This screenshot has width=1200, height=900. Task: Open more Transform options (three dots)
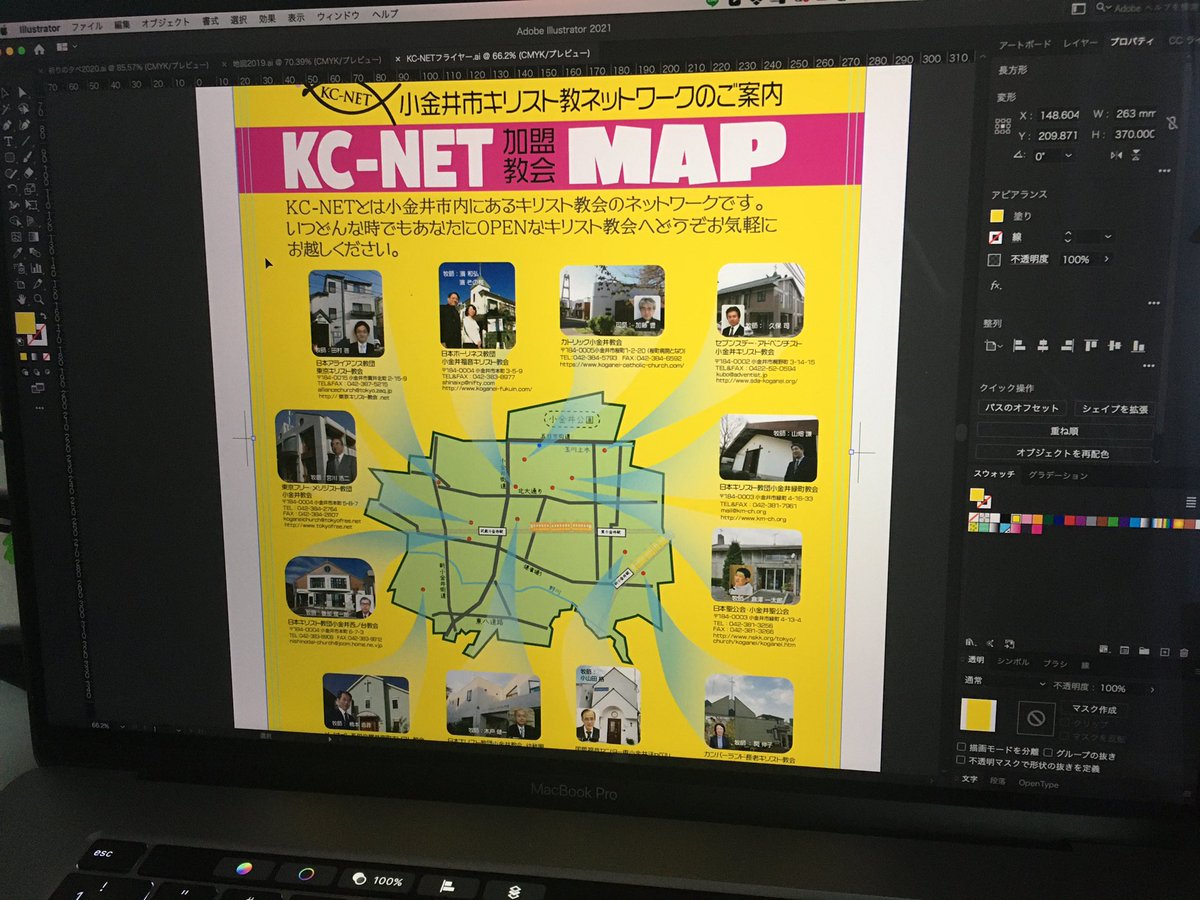(1165, 171)
